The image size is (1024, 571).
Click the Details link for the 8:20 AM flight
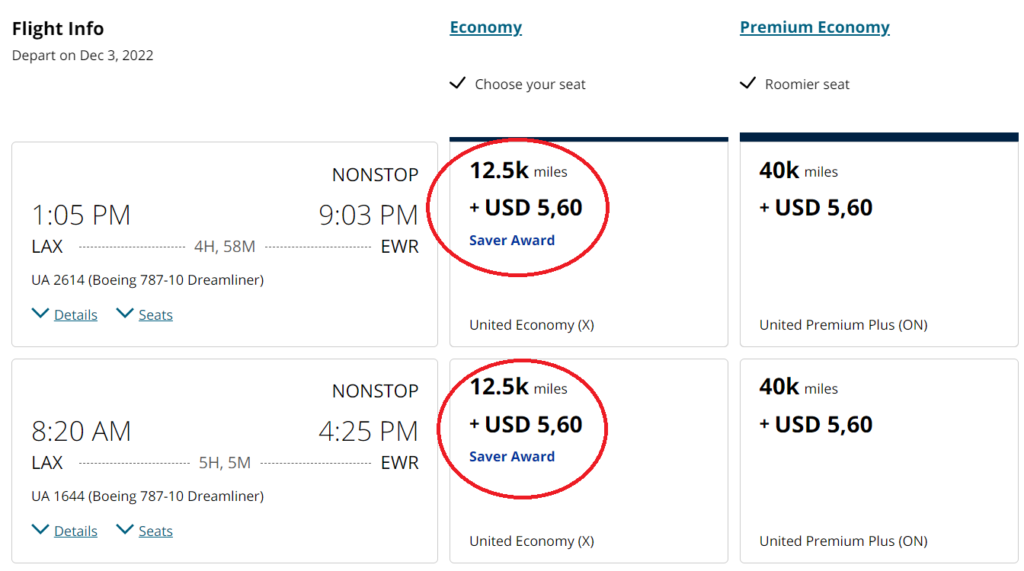76,531
